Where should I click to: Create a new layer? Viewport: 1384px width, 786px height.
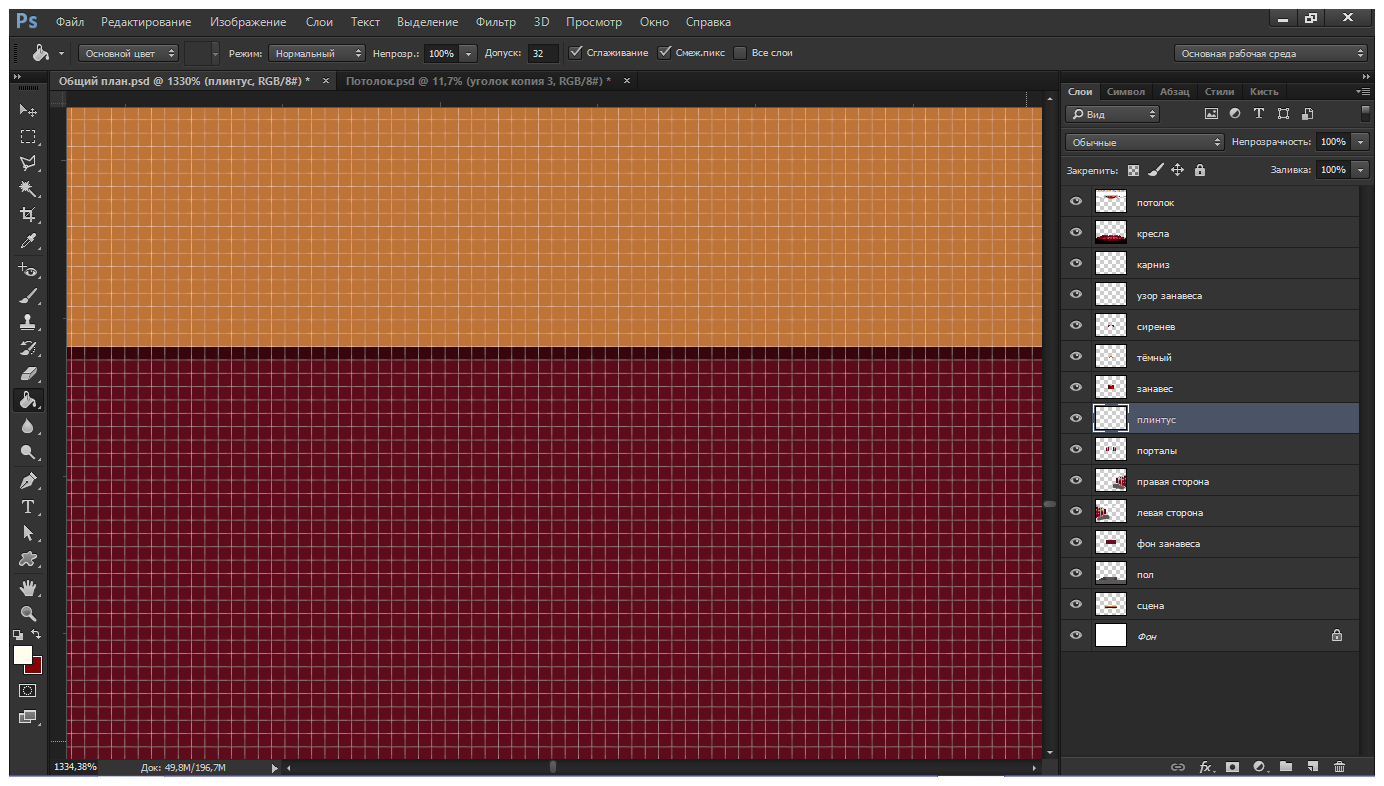(x=1313, y=767)
